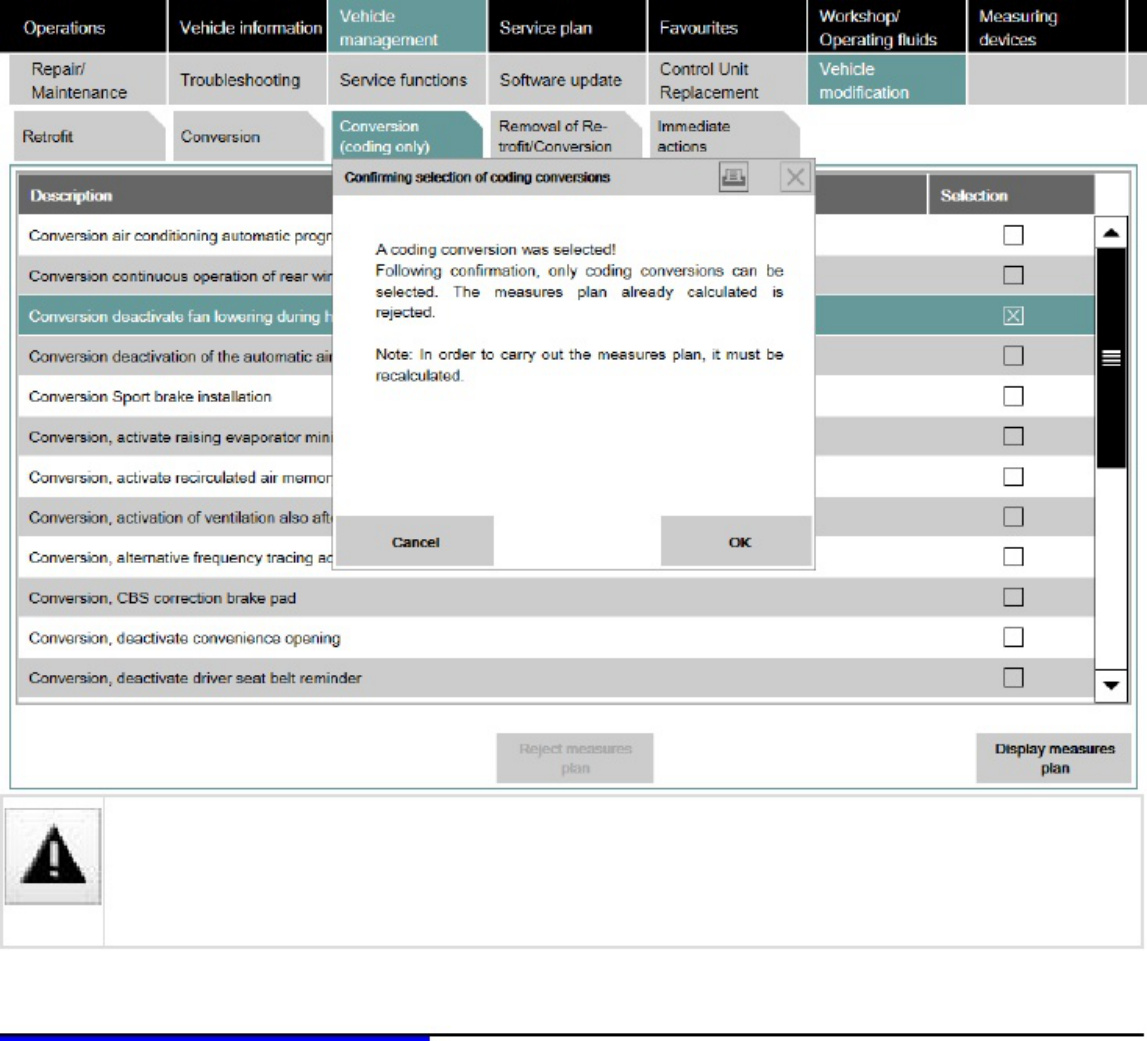Screen dimensions: 1147x1041
Task: Open Measuring devices tab
Action: click(1047, 27)
